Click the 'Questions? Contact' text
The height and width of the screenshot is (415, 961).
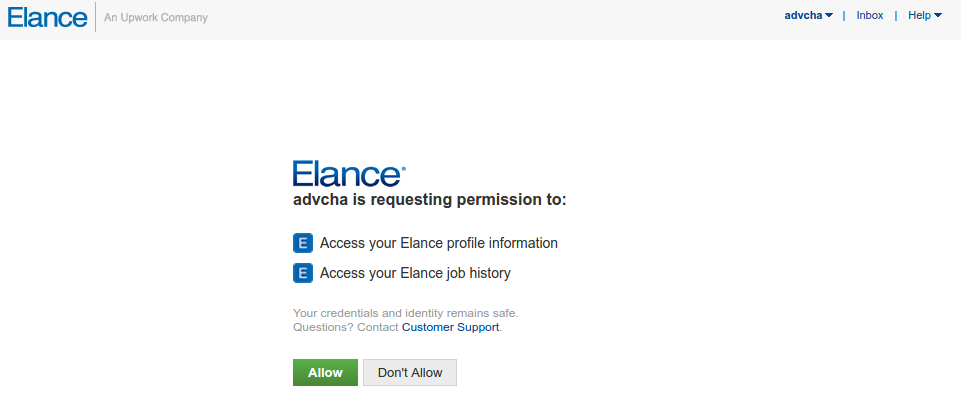(346, 327)
